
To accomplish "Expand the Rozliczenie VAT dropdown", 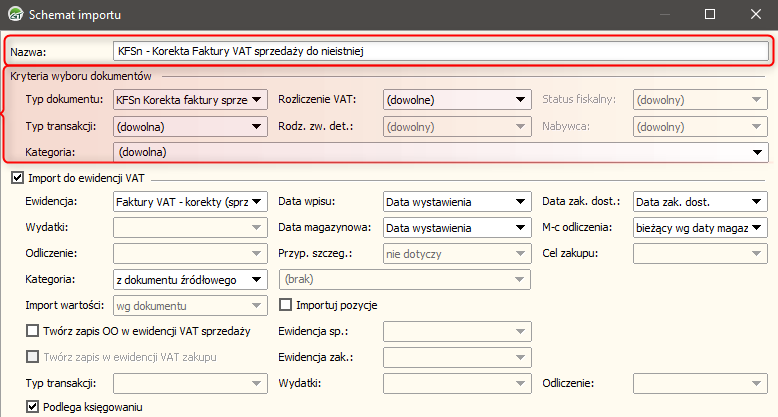I will click(x=457, y=100).
